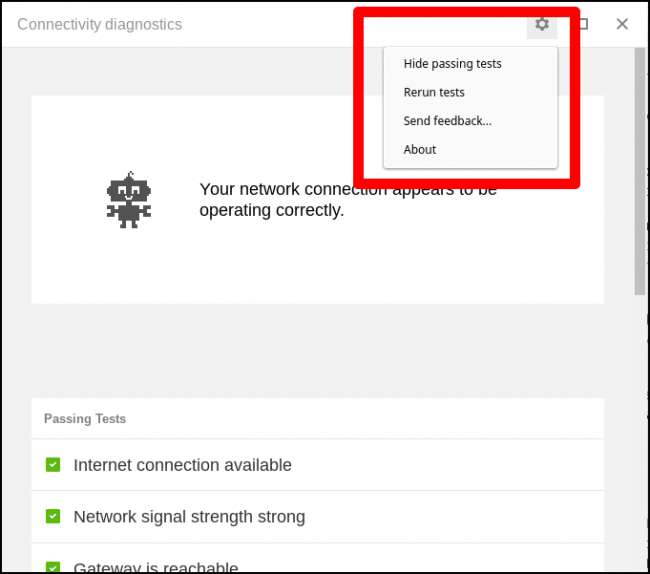Screen dimensions: 650x574
Task: Click the "Connectivity diagnostics" window title
Action: tap(100, 24)
